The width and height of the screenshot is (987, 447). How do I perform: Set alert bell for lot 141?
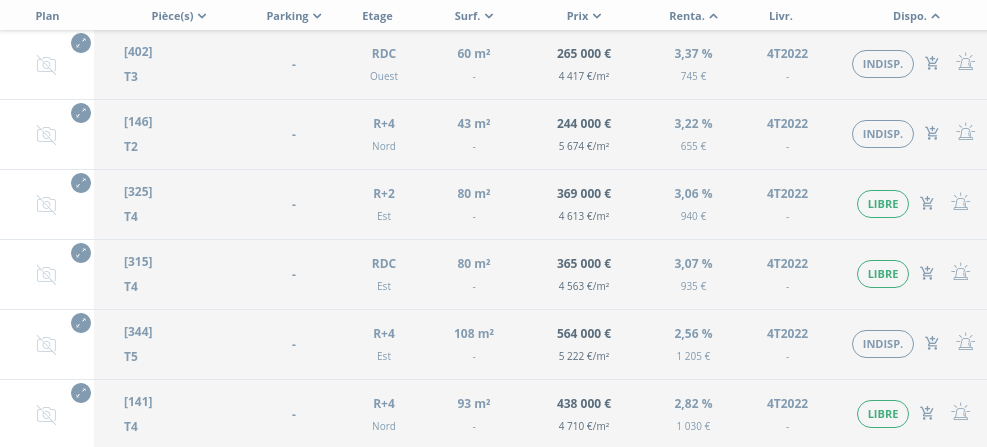pos(960,412)
